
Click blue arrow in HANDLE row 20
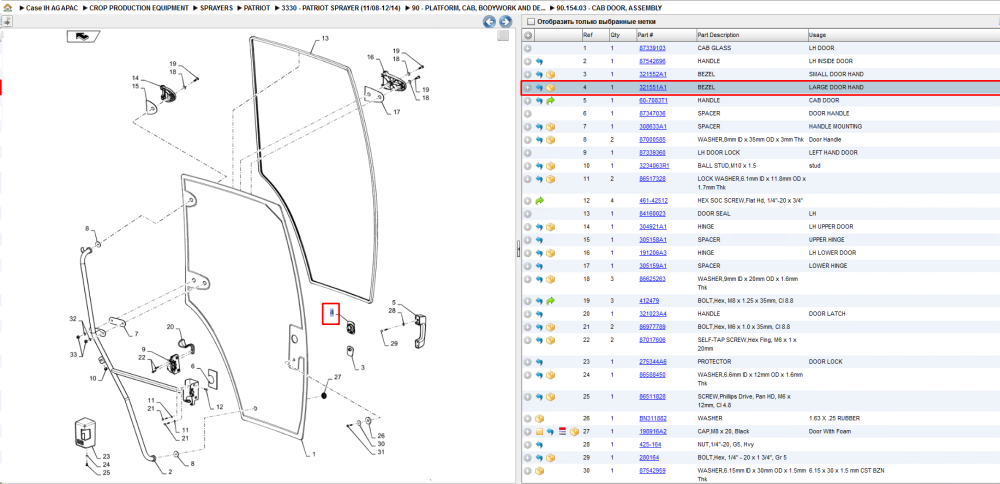point(539,314)
